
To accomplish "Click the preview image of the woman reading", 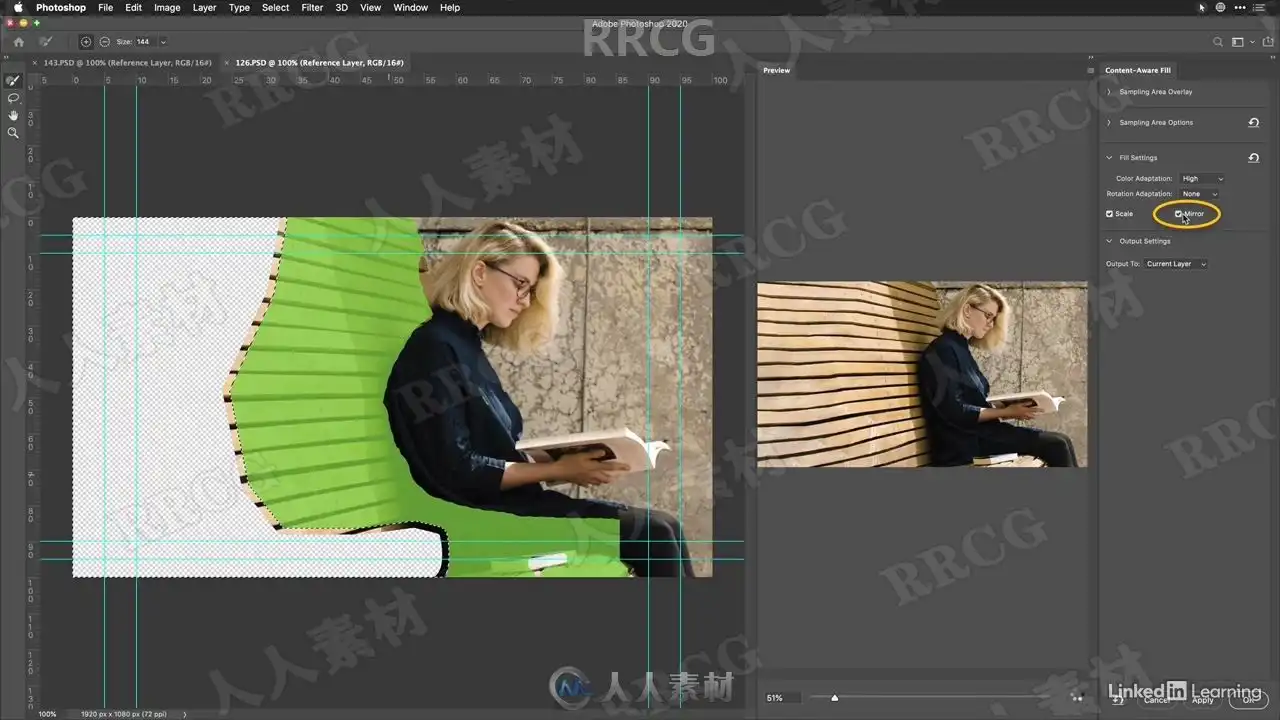I will [x=922, y=374].
